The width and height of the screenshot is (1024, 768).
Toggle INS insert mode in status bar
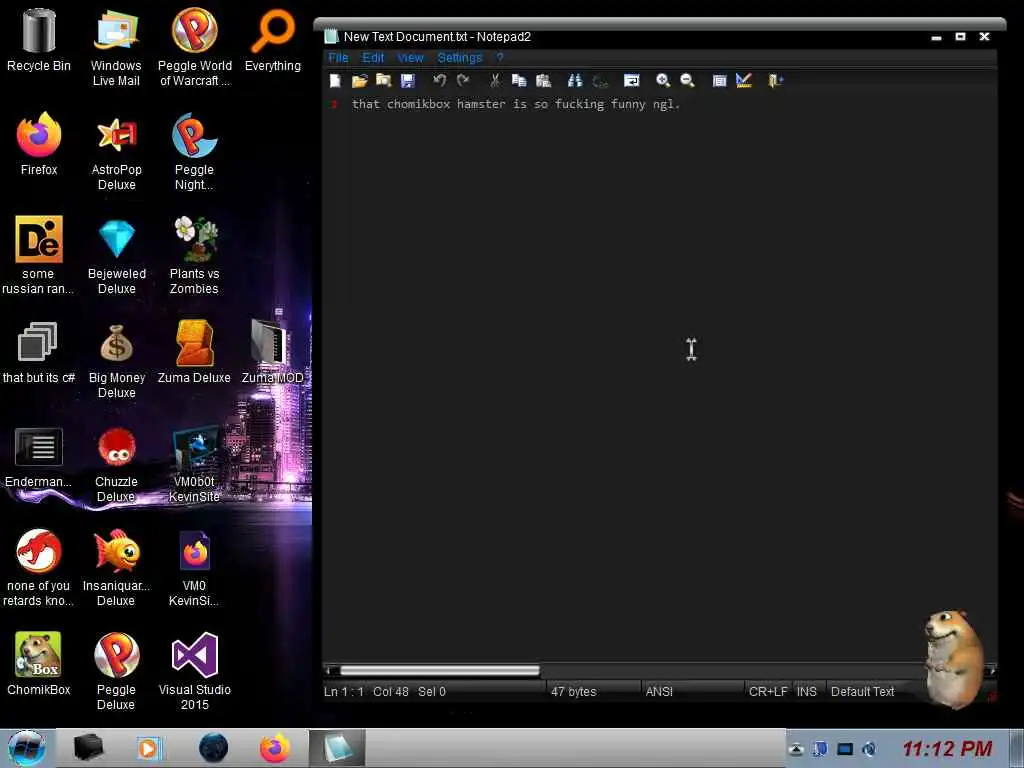tap(807, 692)
